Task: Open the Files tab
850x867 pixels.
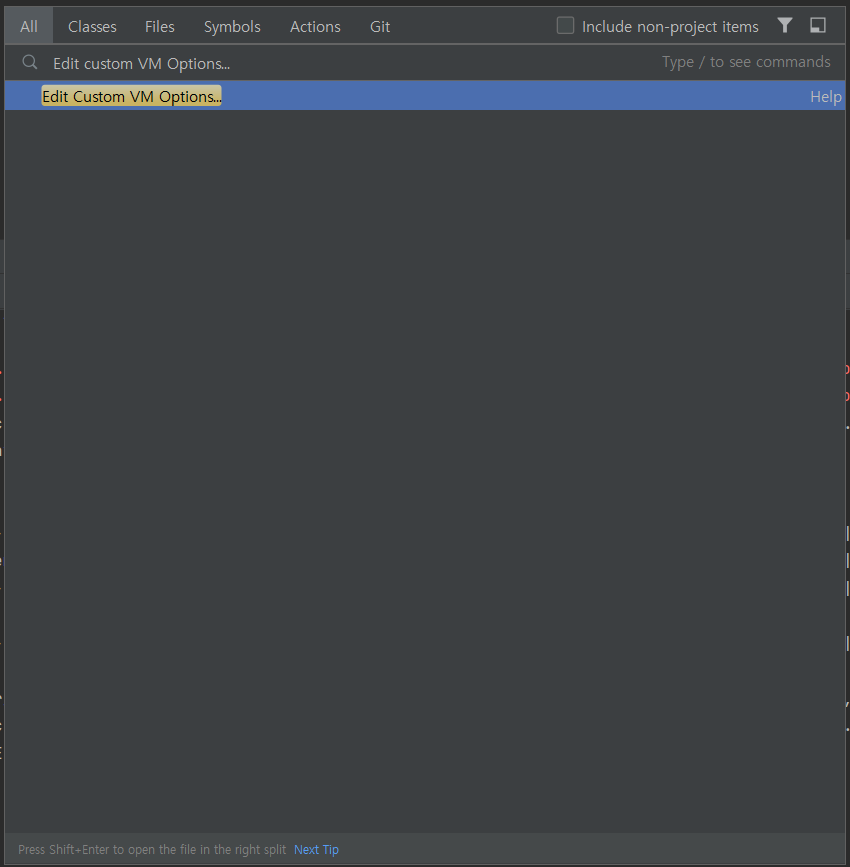Action: (x=159, y=26)
